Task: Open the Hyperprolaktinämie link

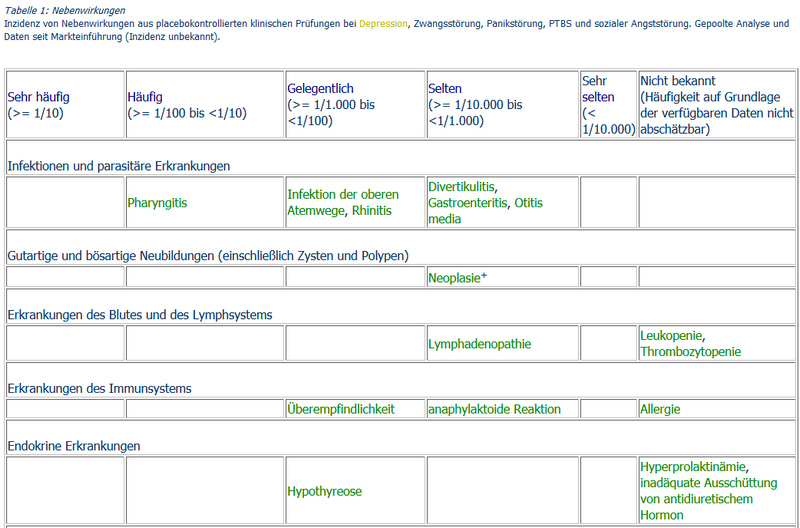Action: (x=694, y=467)
